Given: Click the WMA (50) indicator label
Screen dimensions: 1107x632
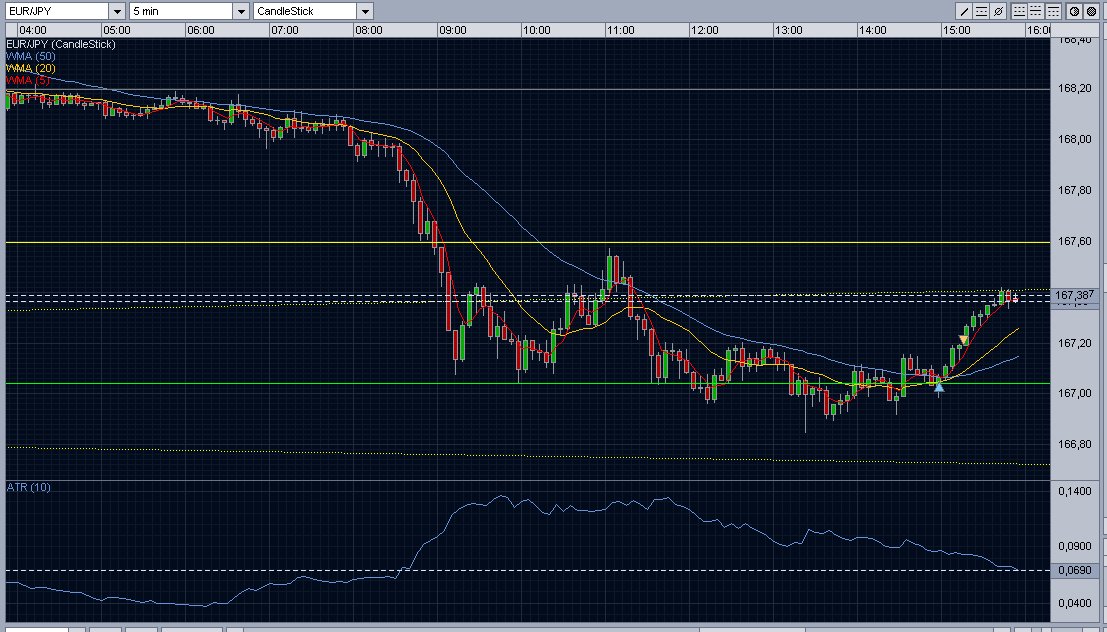Looking at the screenshot, I should coord(31,56).
